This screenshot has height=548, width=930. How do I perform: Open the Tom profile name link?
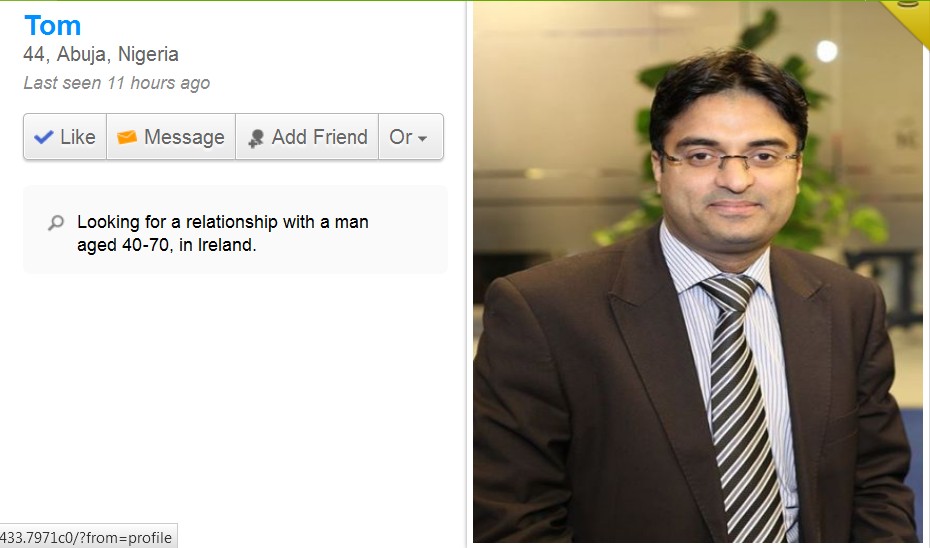coord(52,26)
